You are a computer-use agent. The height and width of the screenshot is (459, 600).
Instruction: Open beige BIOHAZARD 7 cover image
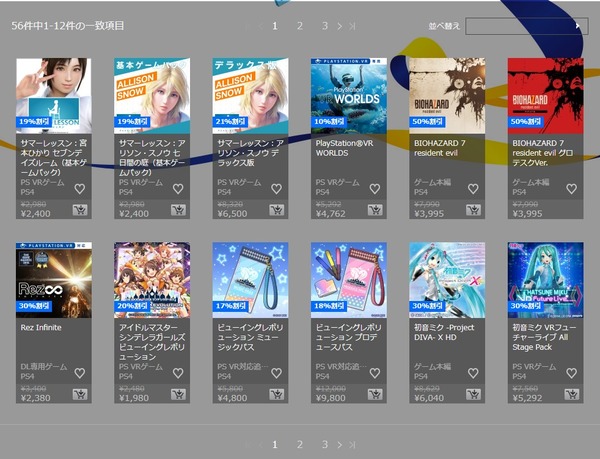pyautogui.click(x=447, y=96)
